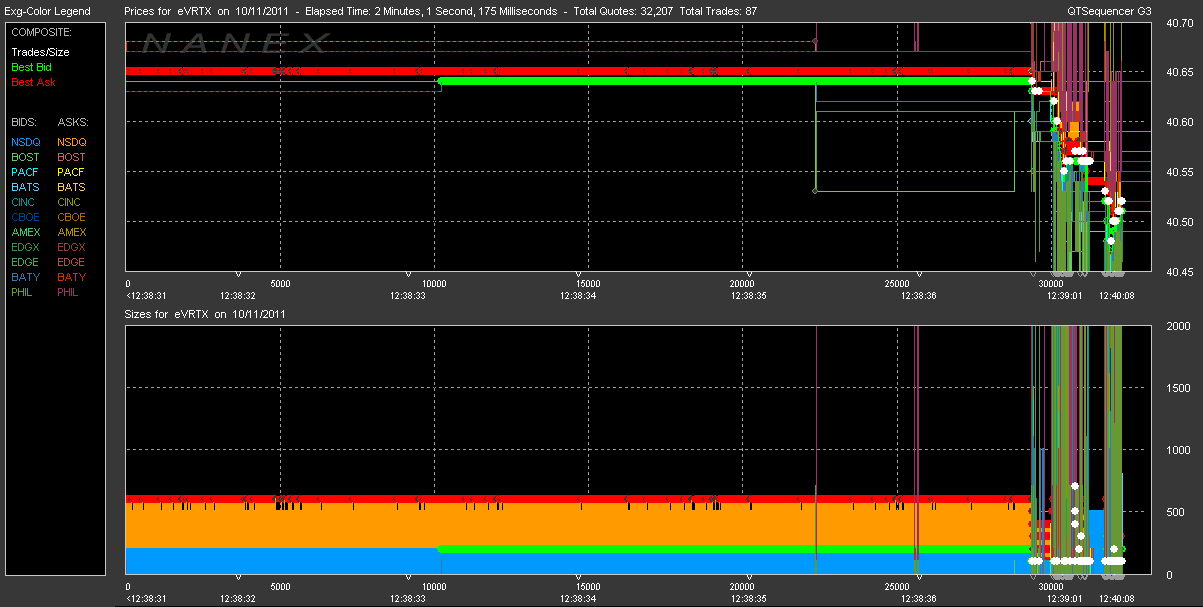Click BOST in the ASKS column
The height and width of the screenshot is (607, 1203).
(72, 157)
